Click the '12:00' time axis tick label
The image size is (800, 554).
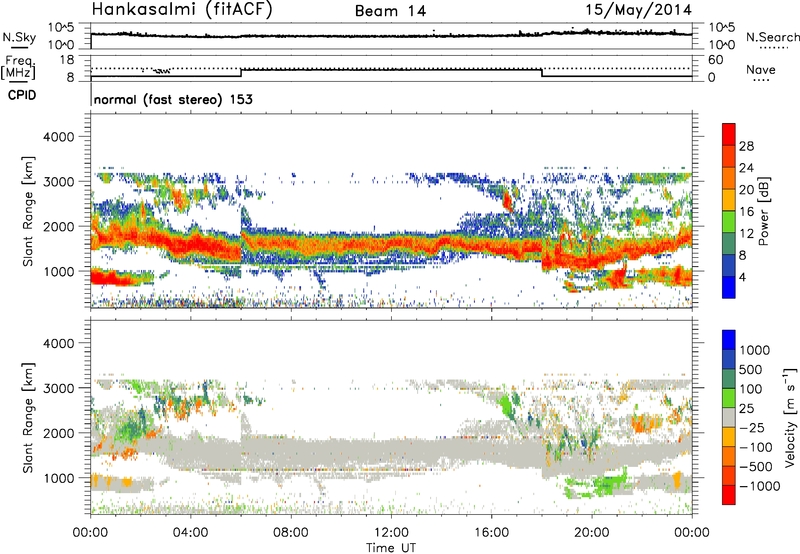[391, 533]
